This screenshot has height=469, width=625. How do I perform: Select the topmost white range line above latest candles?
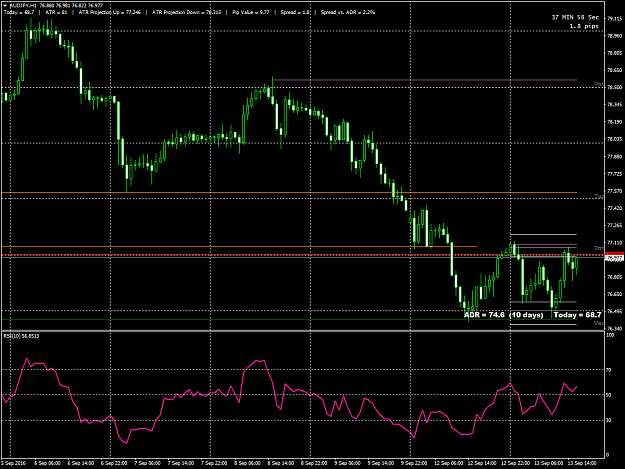click(x=543, y=234)
